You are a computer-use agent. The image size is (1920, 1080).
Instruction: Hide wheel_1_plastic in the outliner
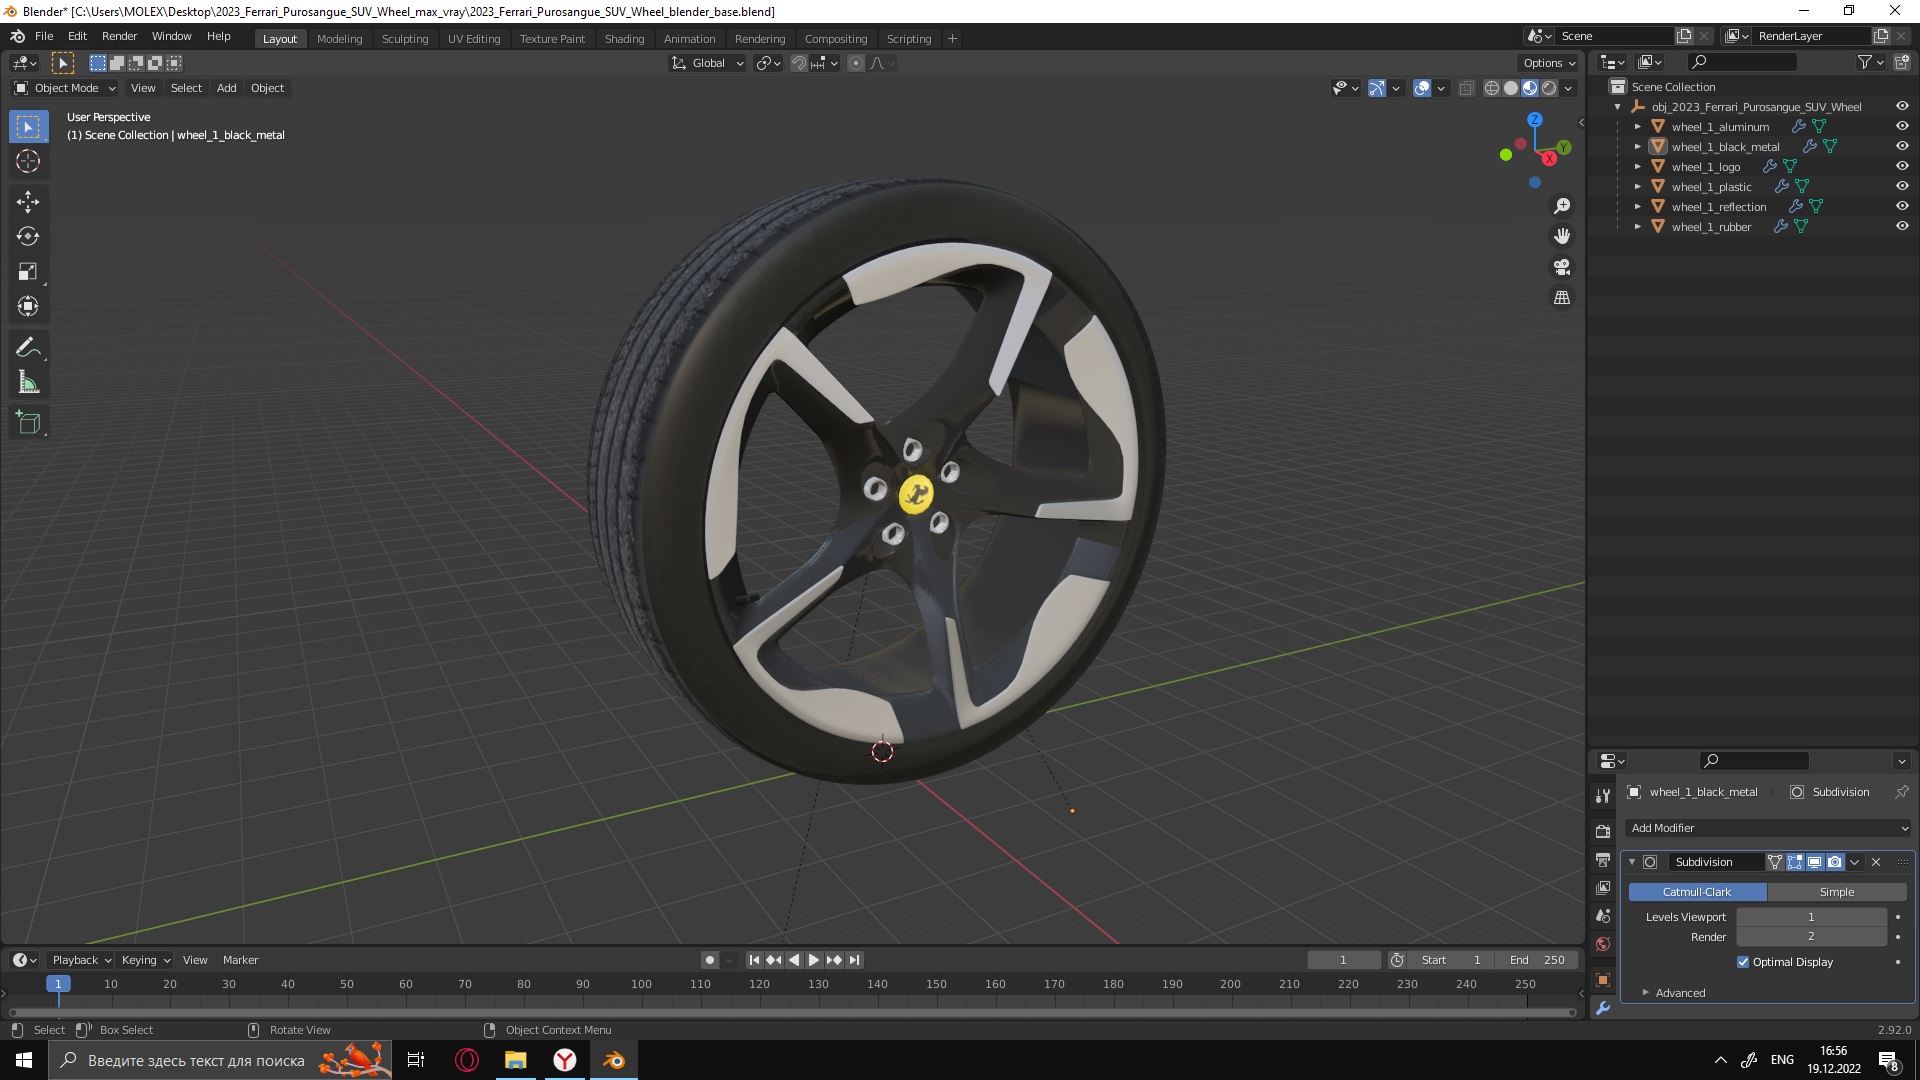(1902, 186)
